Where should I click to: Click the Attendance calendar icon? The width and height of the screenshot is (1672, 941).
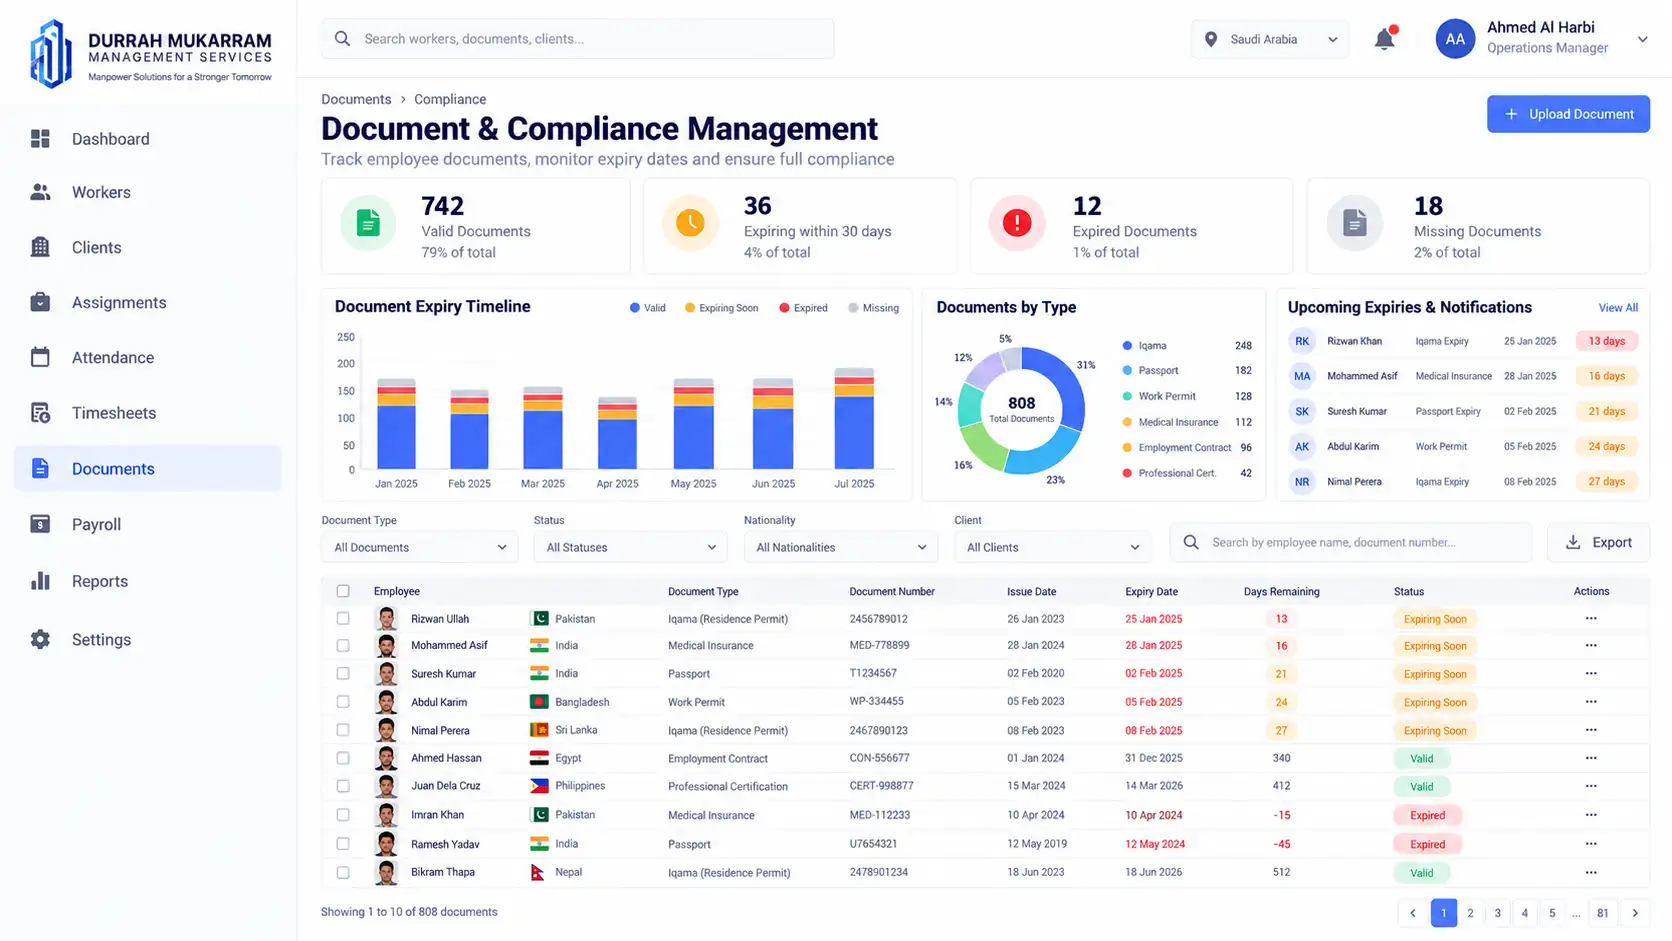[x=40, y=357]
